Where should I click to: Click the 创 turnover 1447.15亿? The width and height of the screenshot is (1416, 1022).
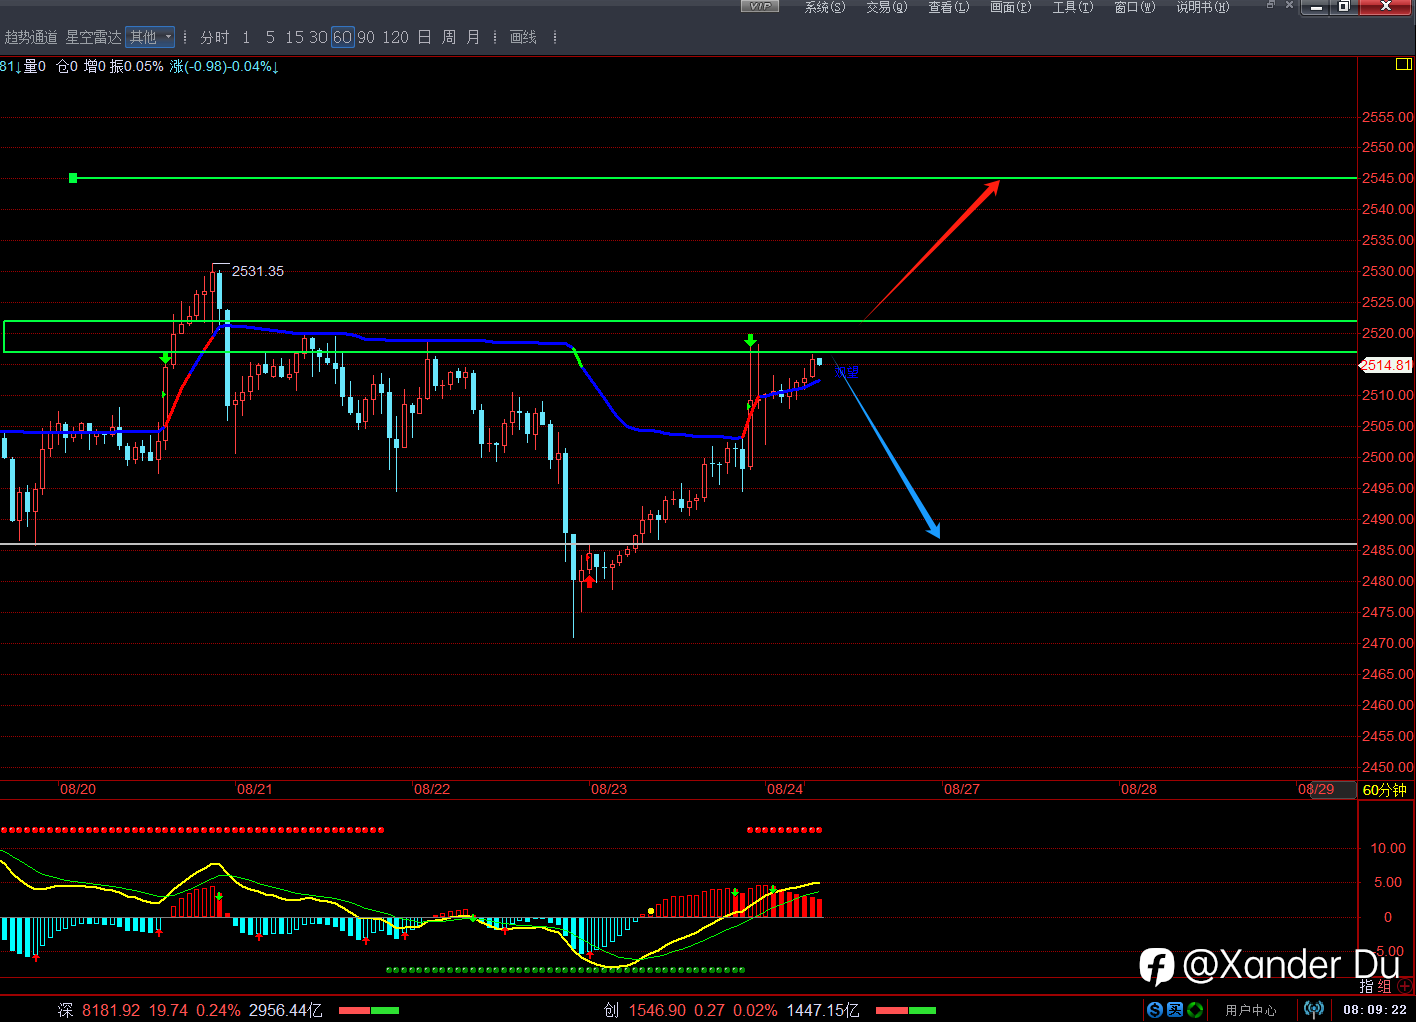click(823, 1010)
